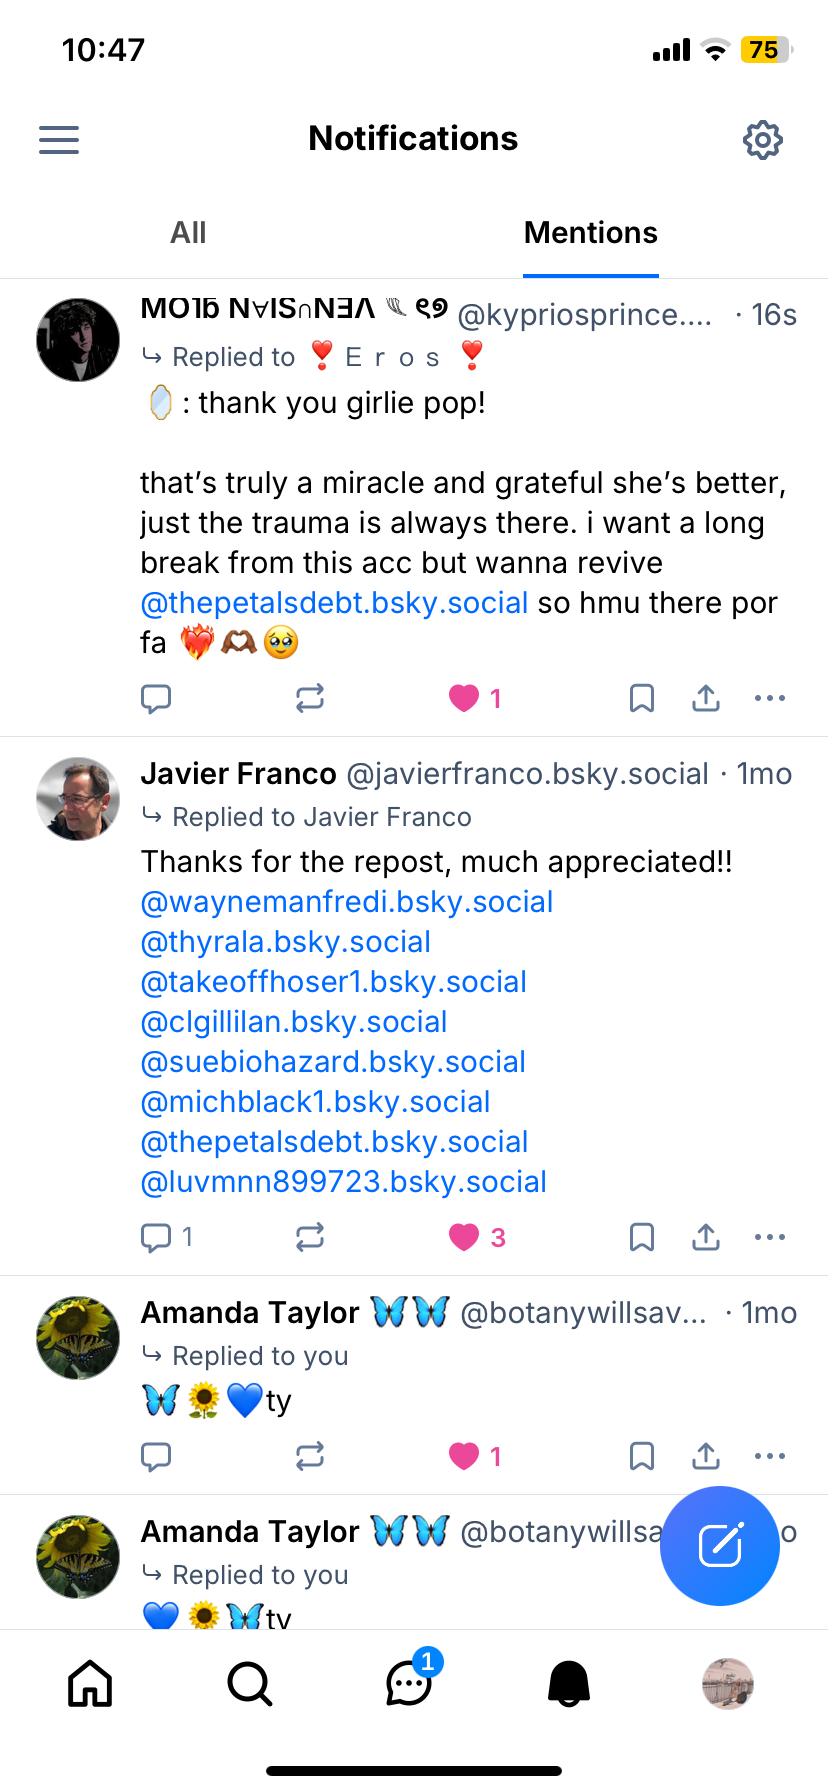Compose a new post
This screenshot has height=1792, width=828.
(x=720, y=1546)
